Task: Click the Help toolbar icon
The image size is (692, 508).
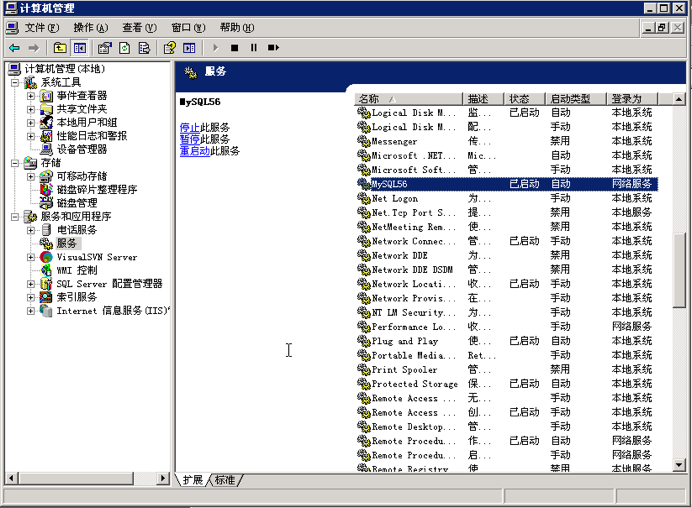Action: 169,48
